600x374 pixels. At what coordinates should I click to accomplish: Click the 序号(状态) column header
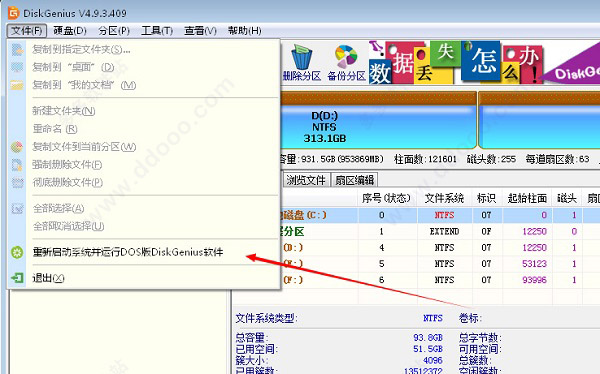(386, 198)
